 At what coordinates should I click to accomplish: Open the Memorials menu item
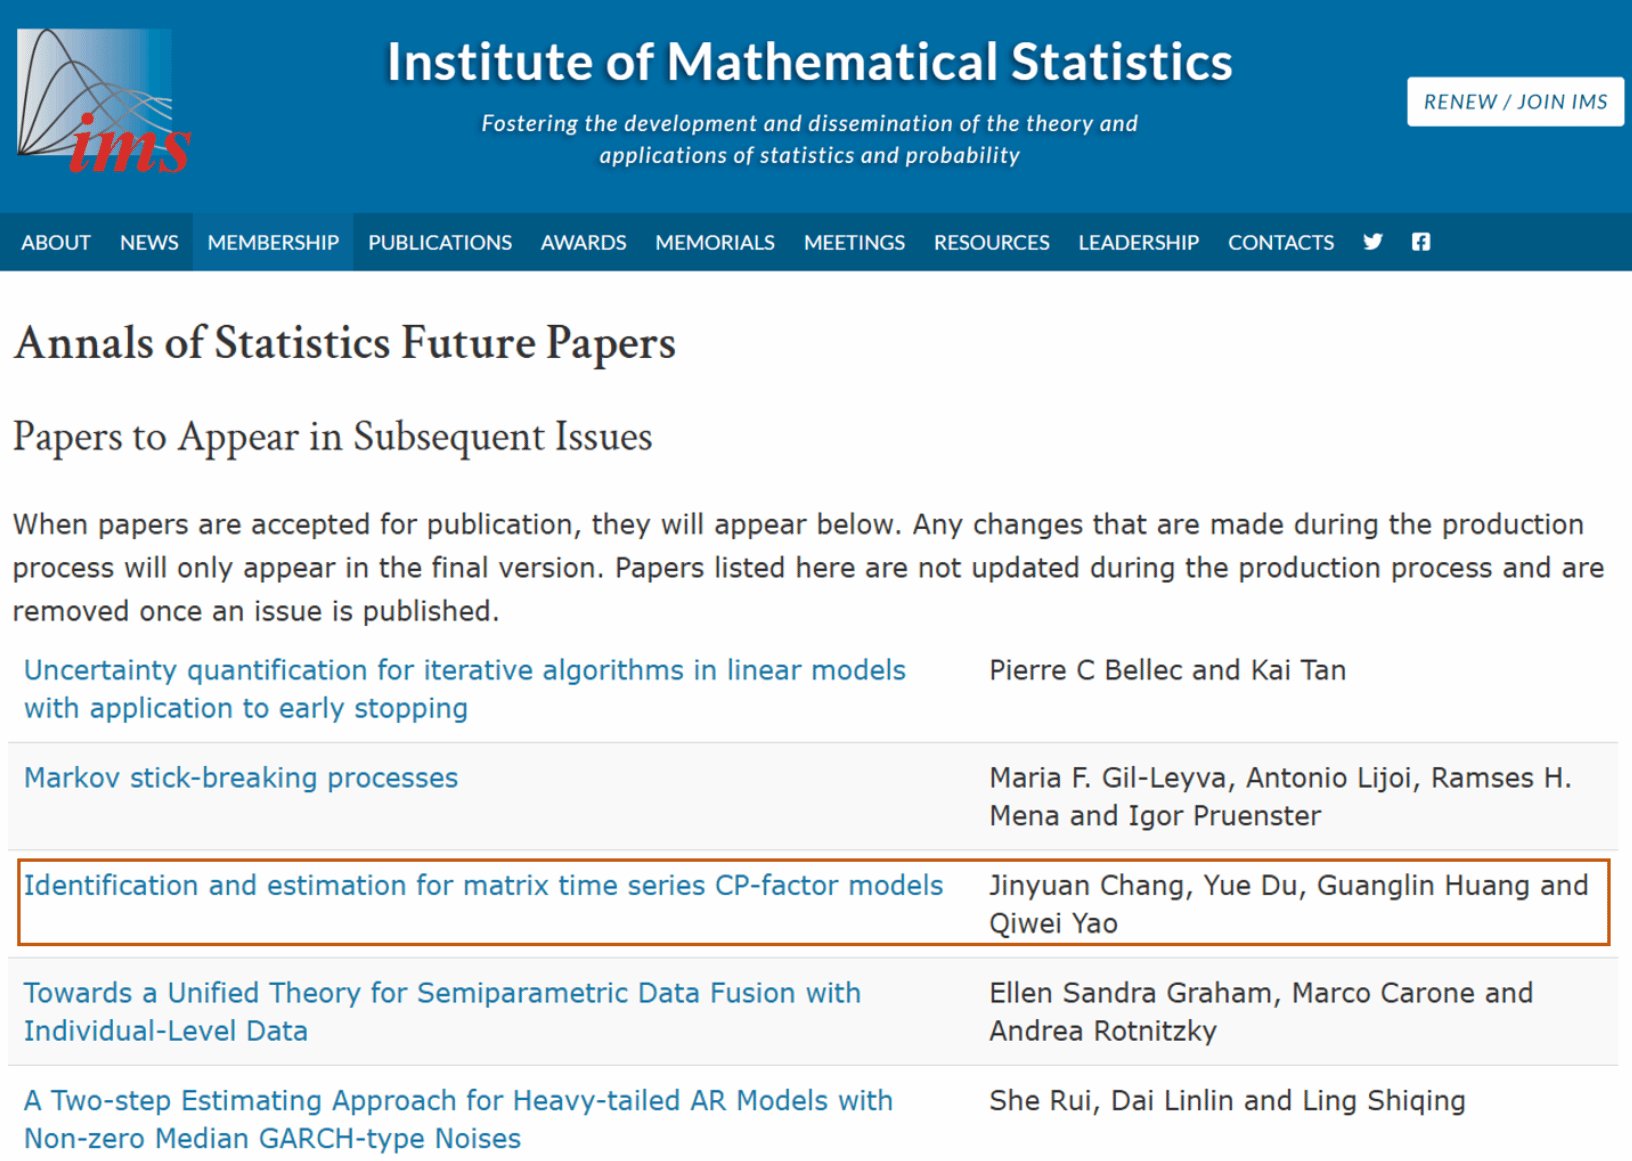point(714,243)
